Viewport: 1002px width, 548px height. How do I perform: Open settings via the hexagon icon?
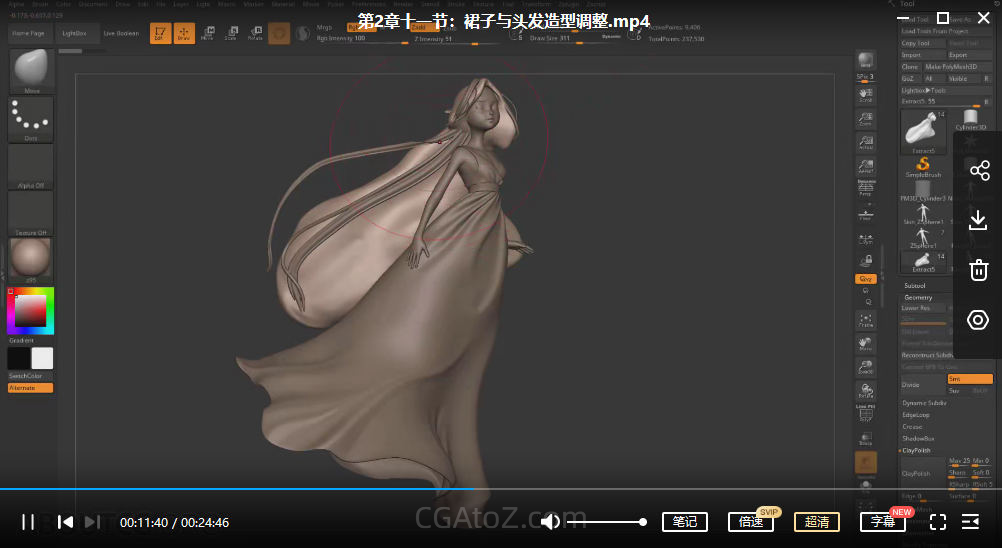click(x=978, y=320)
